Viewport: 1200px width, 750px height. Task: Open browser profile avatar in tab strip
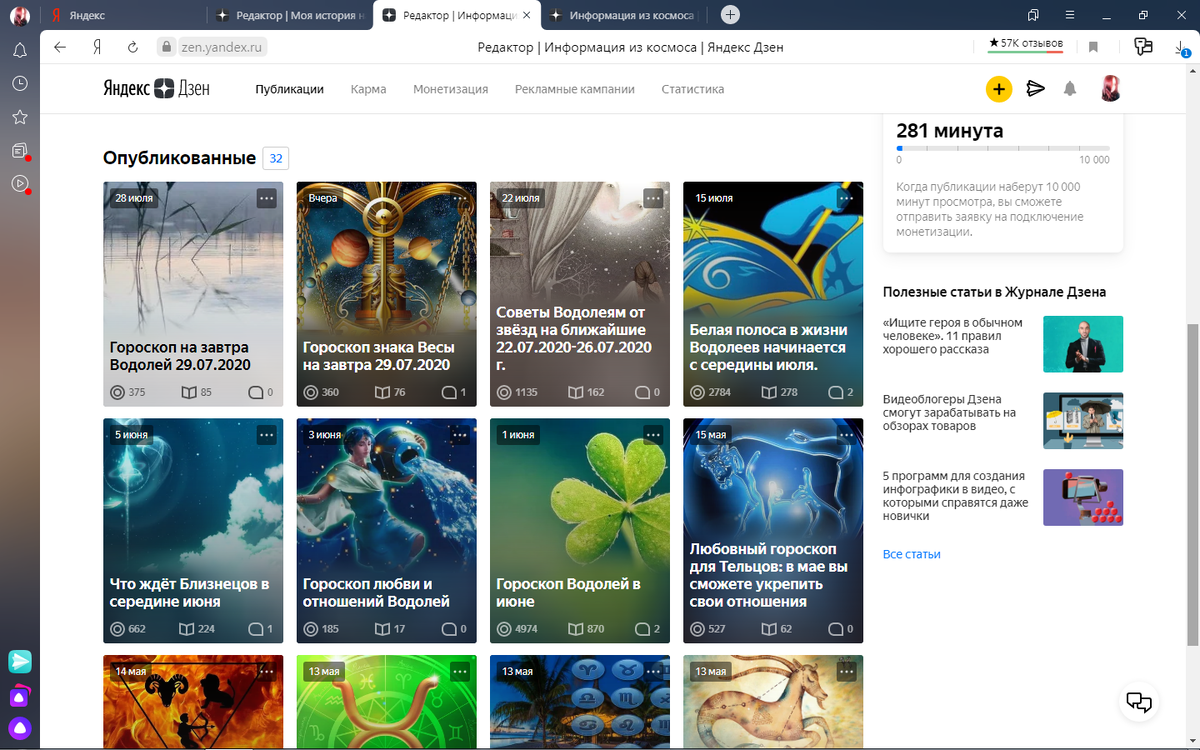(x=20, y=15)
